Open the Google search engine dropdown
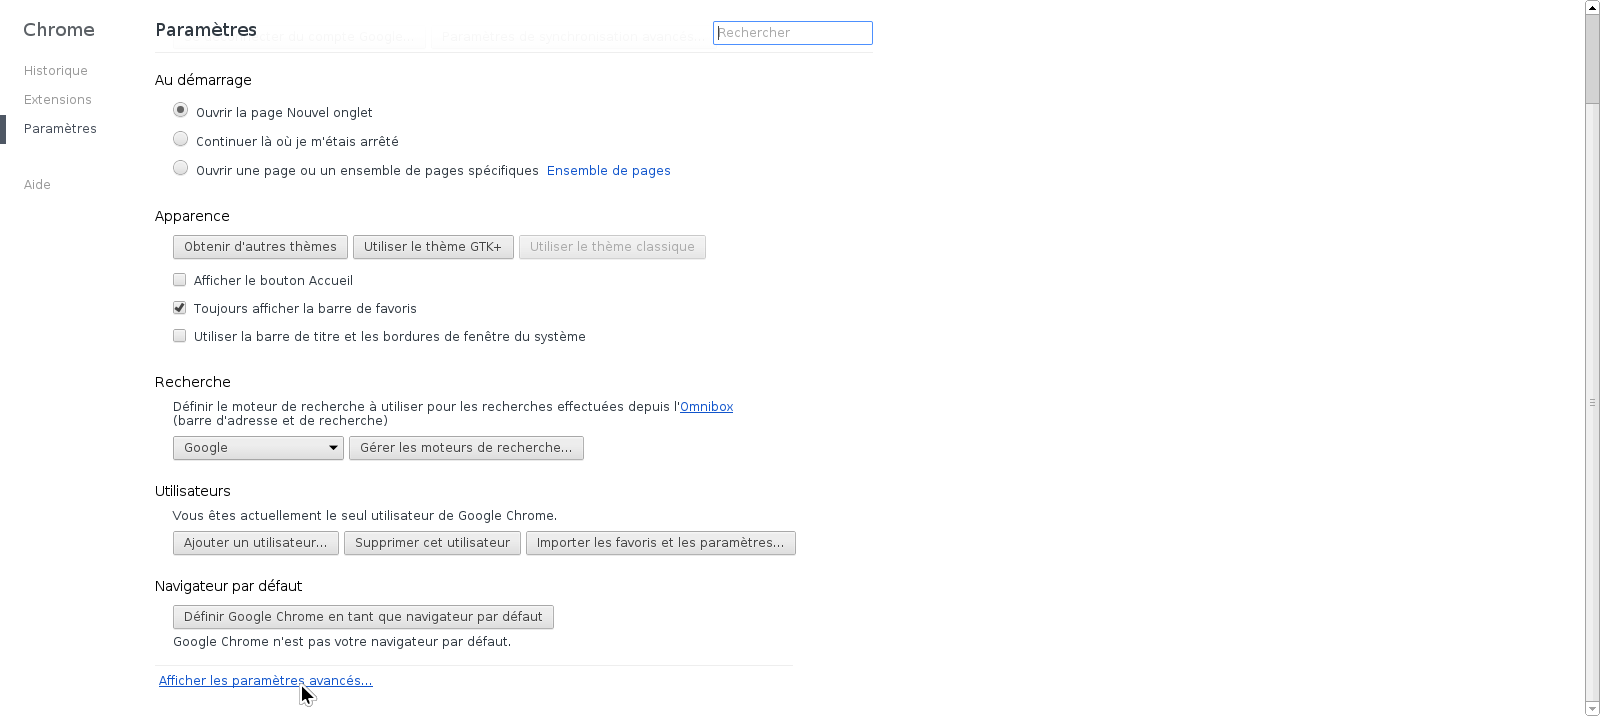 pos(258,448)
